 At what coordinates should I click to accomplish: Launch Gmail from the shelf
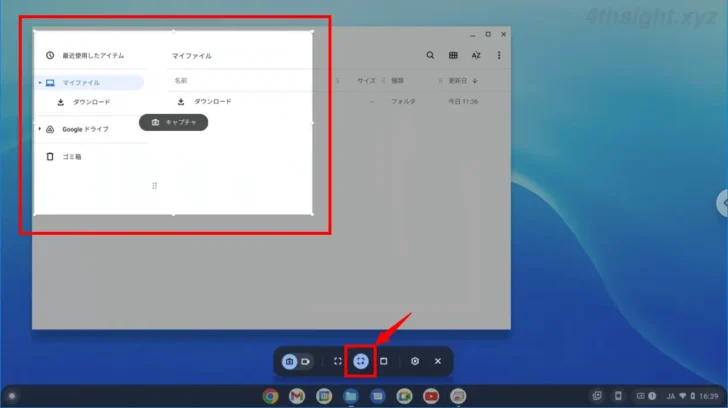pos(297,396)
